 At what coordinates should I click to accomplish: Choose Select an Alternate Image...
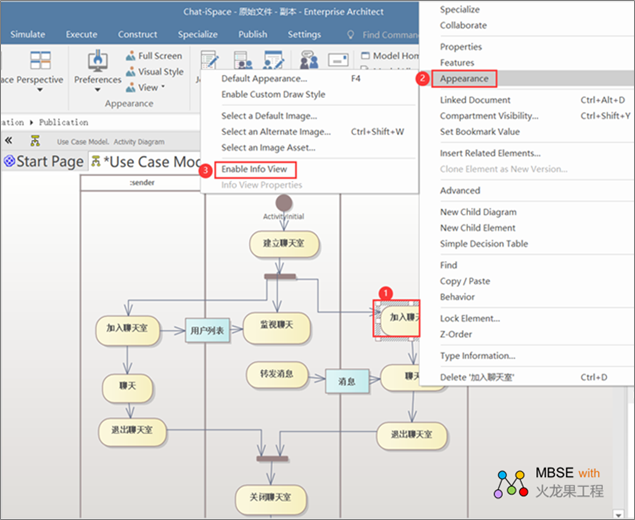point(276,132)
